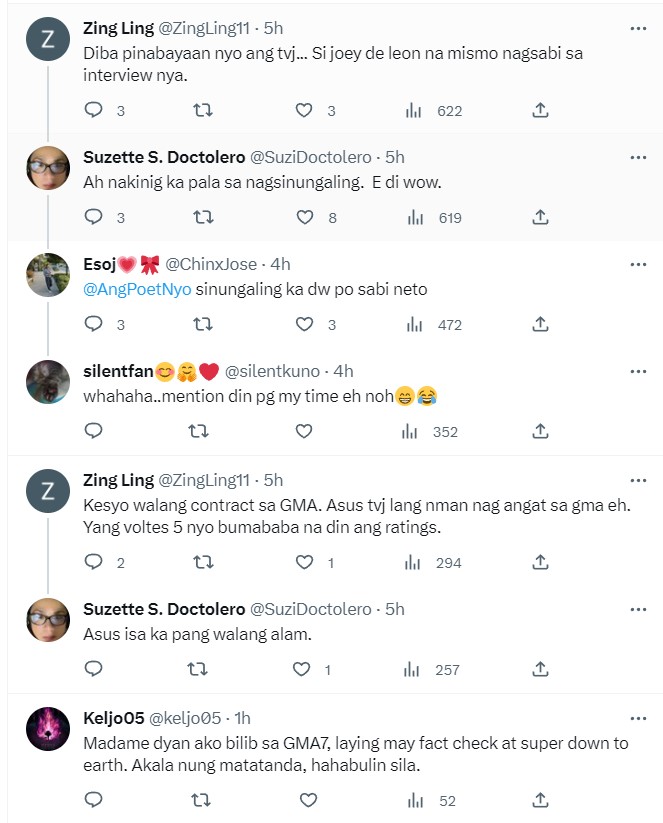663x823 pixels.
Task: Open Suzette S. Doctolero's profile name link
Action: 164,157
